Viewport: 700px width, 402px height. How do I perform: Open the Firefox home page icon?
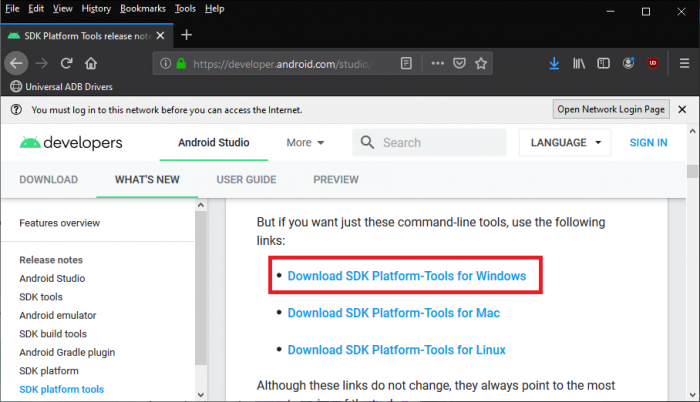click(91, 63)
